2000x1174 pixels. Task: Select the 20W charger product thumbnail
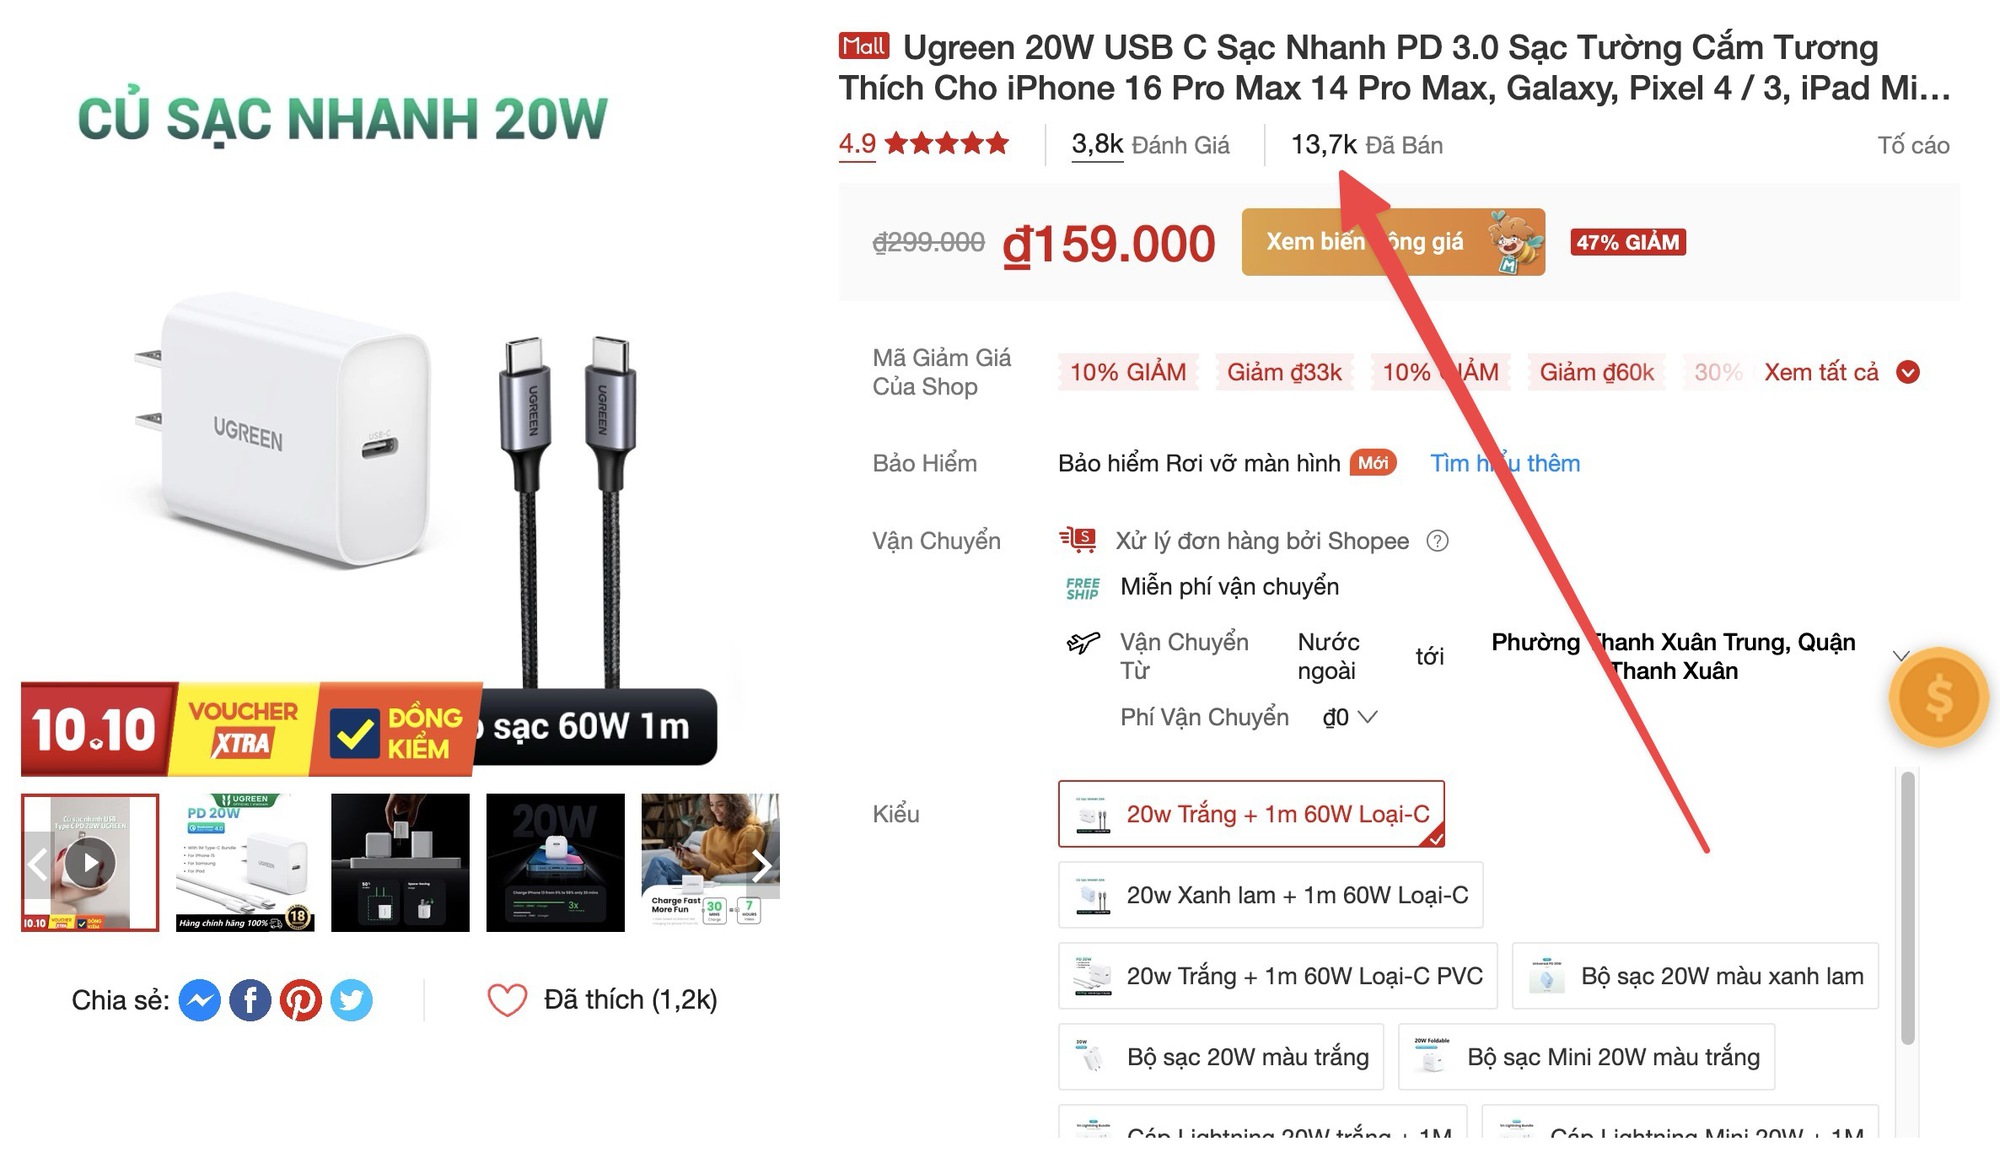pyautogui.click(x=245, y=862)
